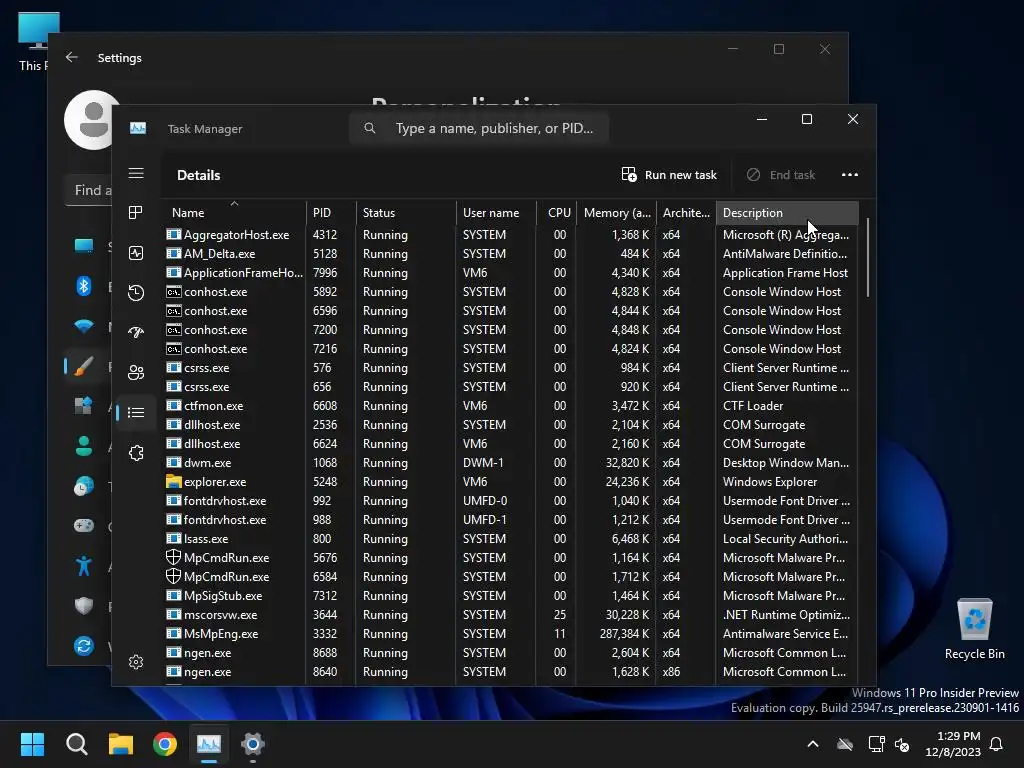This screenshot has height=768, width=1024.
Task: Select ApplicationFrameHost process row
Action: [x=511, y=272]
